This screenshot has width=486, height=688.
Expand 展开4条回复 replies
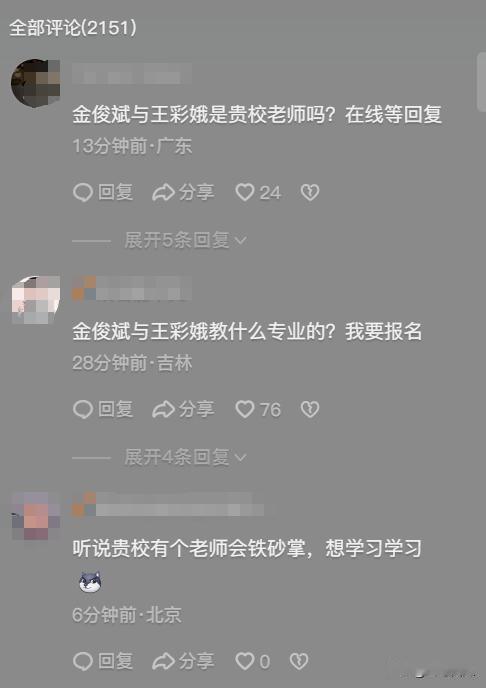point(186,457)
